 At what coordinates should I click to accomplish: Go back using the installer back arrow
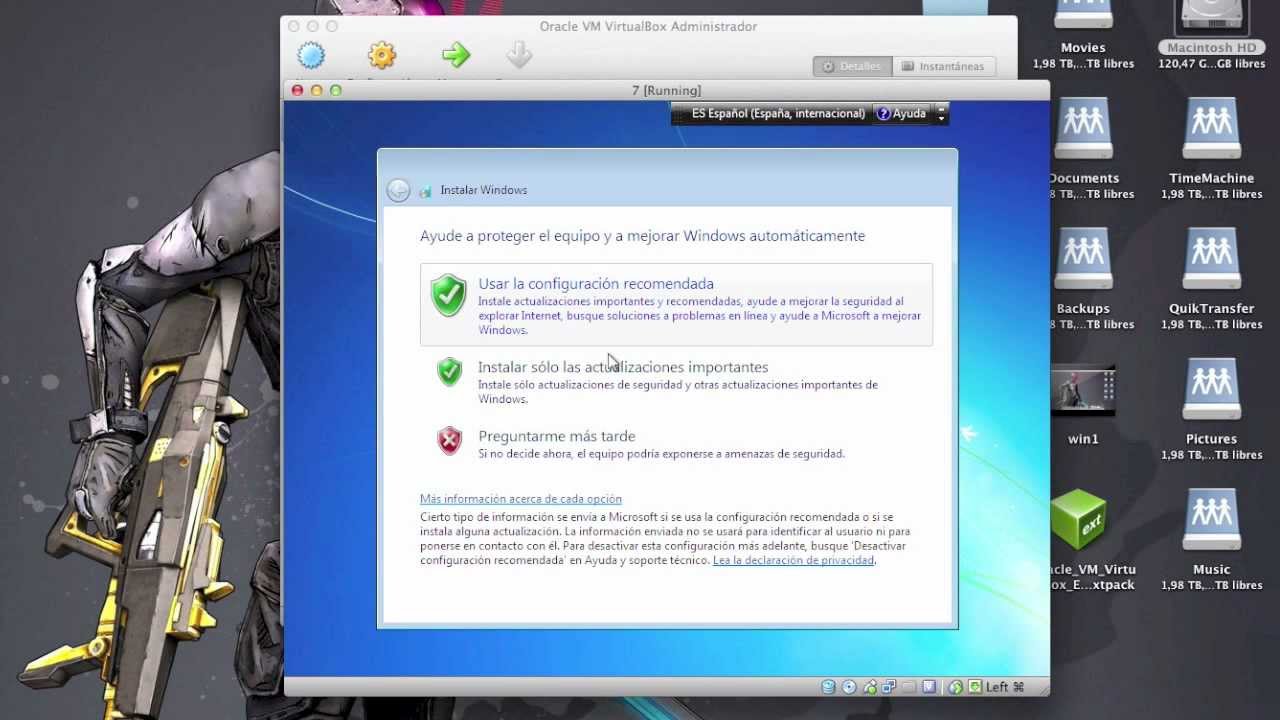tap(398, 190)
